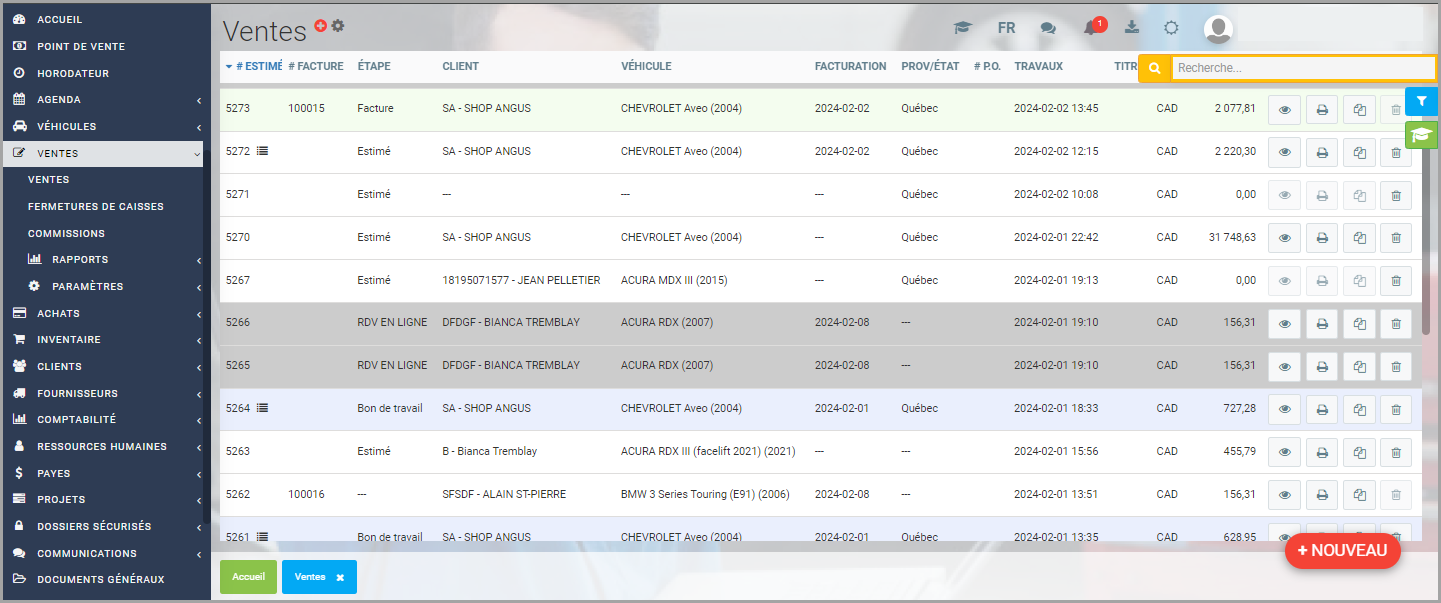Print estimate 5272 using its printer icon
The image size is (1441, 603).
pyautogui.click(x=1322, y=152)
